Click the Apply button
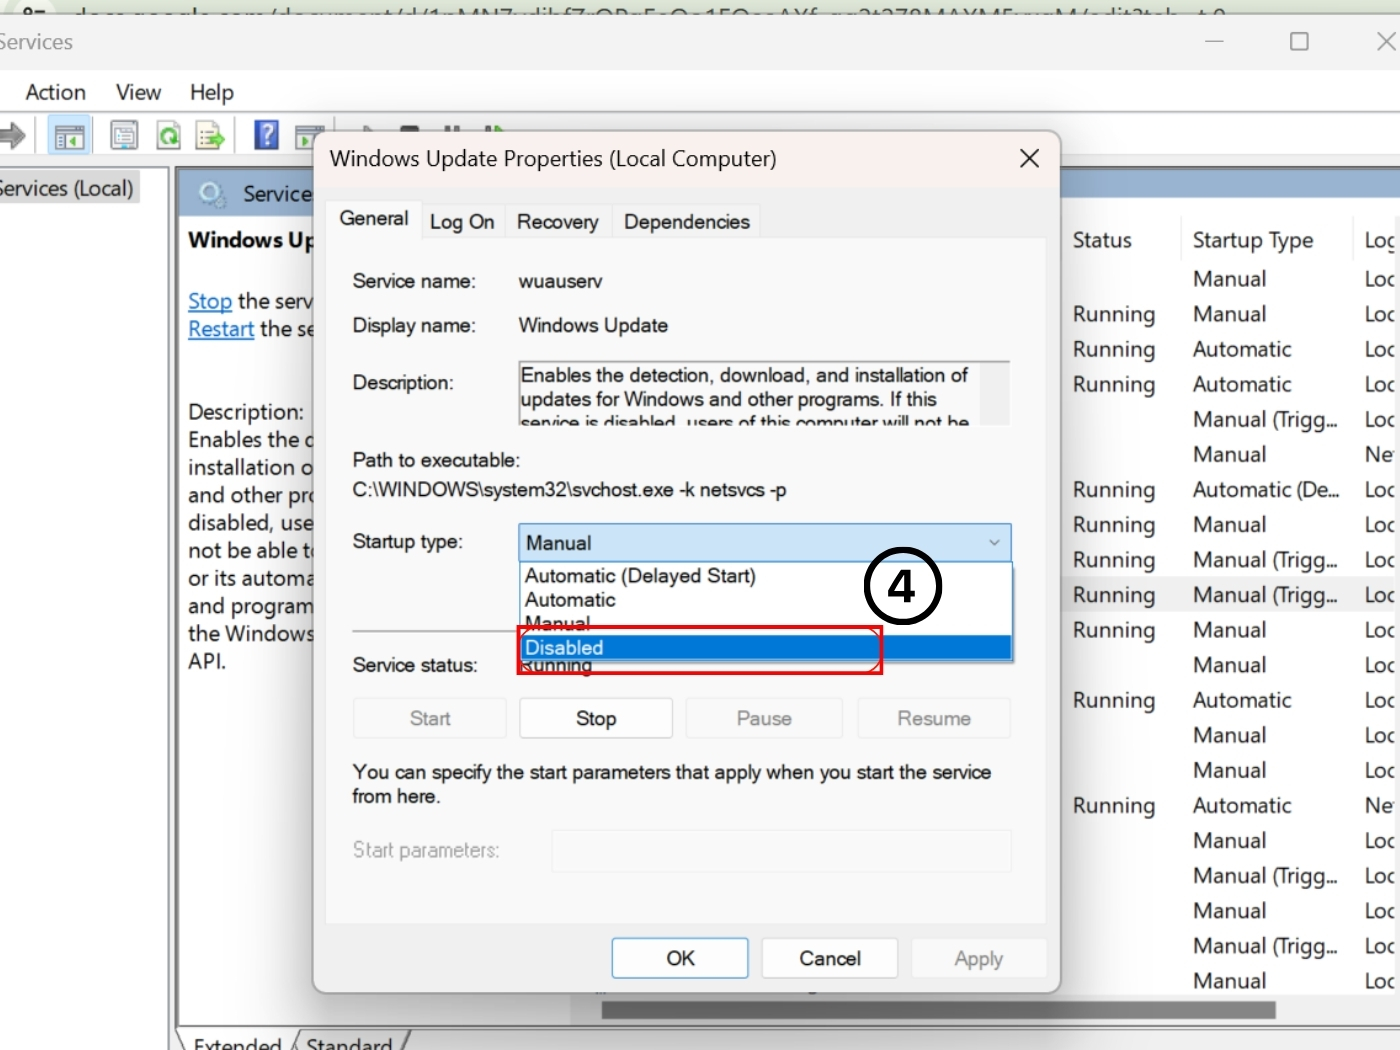This screenshot has width=1400, height=1050. click(x=979, y=959)
